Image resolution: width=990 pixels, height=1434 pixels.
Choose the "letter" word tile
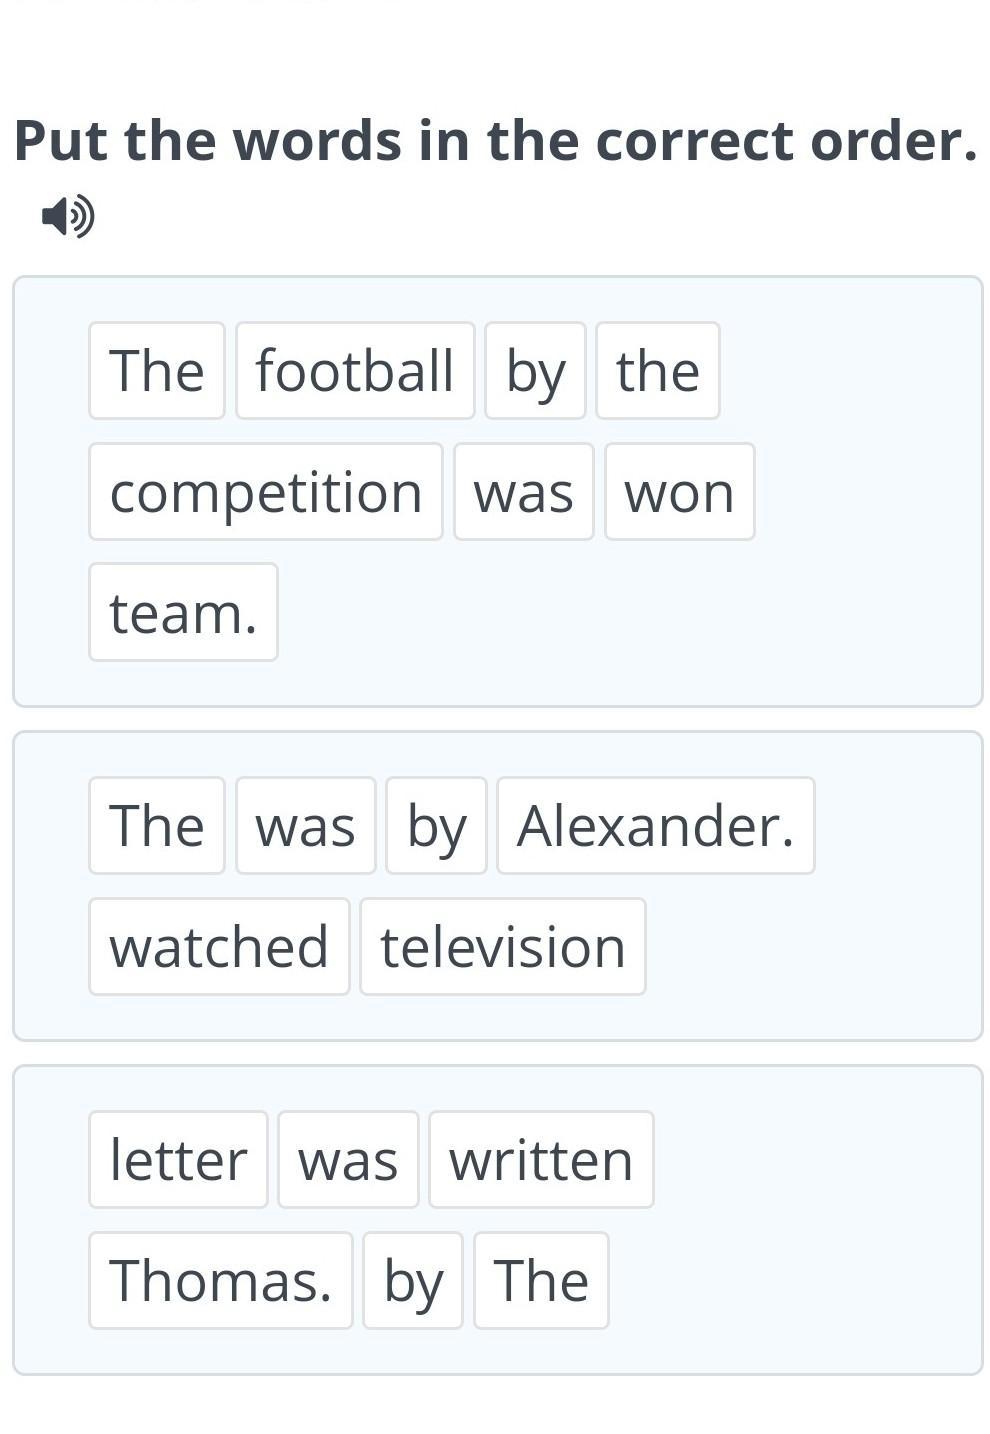pyautogui.click(x=178, y=1160)
